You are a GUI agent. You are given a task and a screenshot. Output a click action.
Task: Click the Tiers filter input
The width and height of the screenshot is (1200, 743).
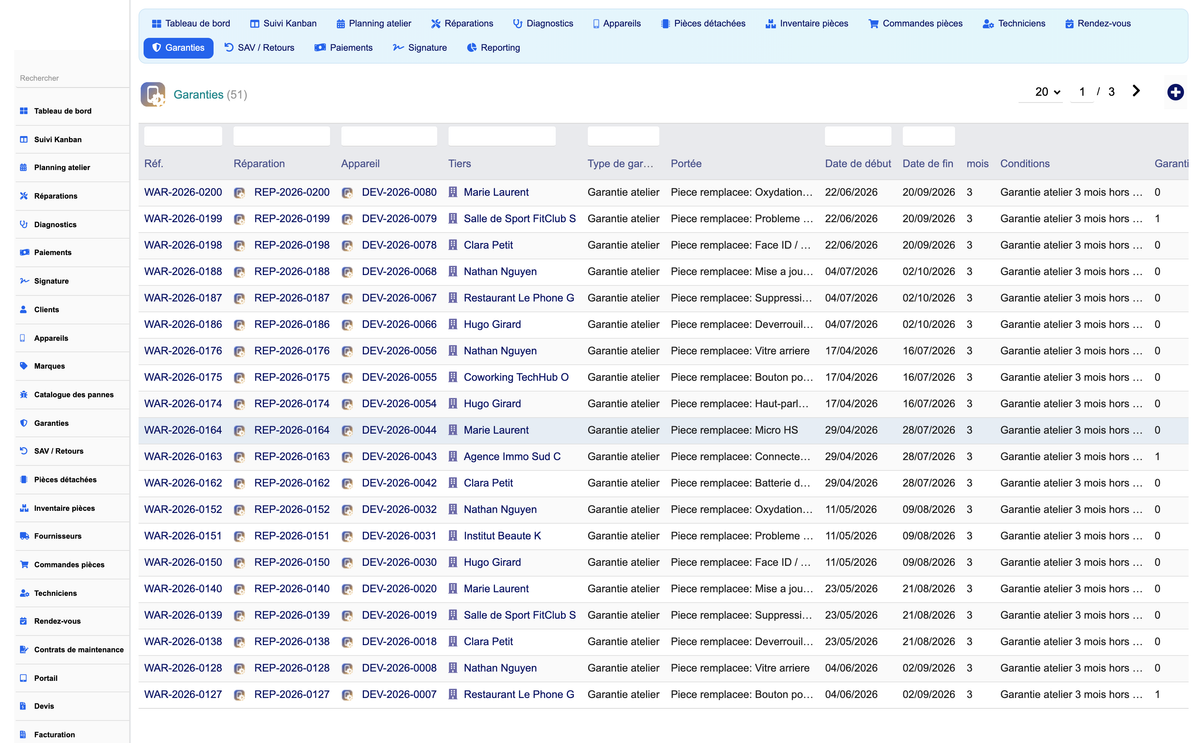pos(502,136)
